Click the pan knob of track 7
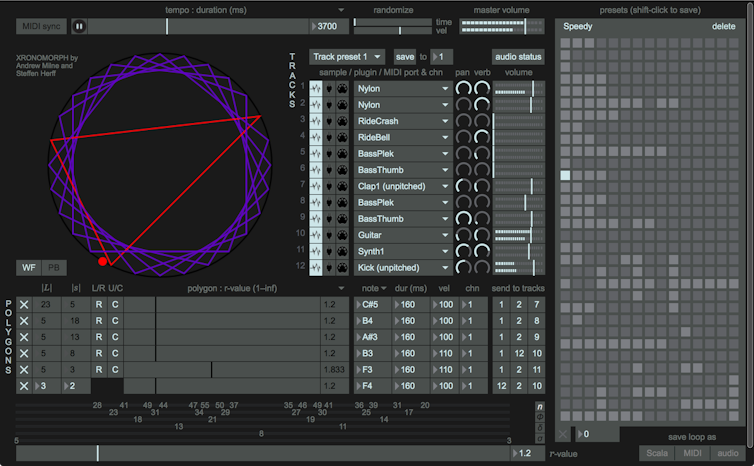The image size is (754, 466). click(464, 186)
